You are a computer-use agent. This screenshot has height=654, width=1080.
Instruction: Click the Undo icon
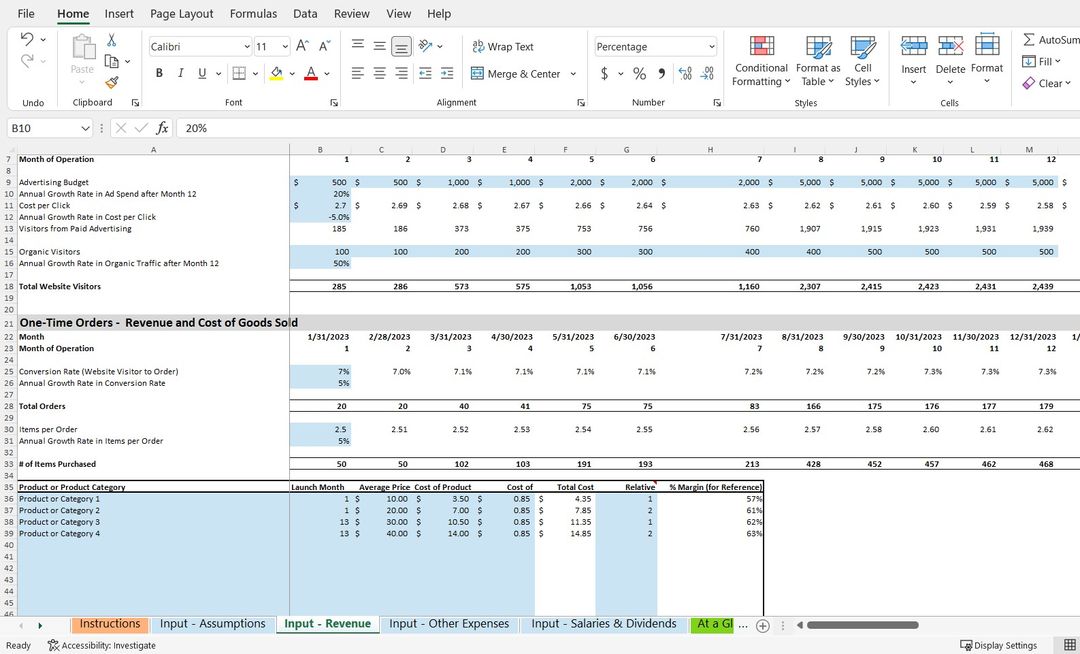[27, 38]
